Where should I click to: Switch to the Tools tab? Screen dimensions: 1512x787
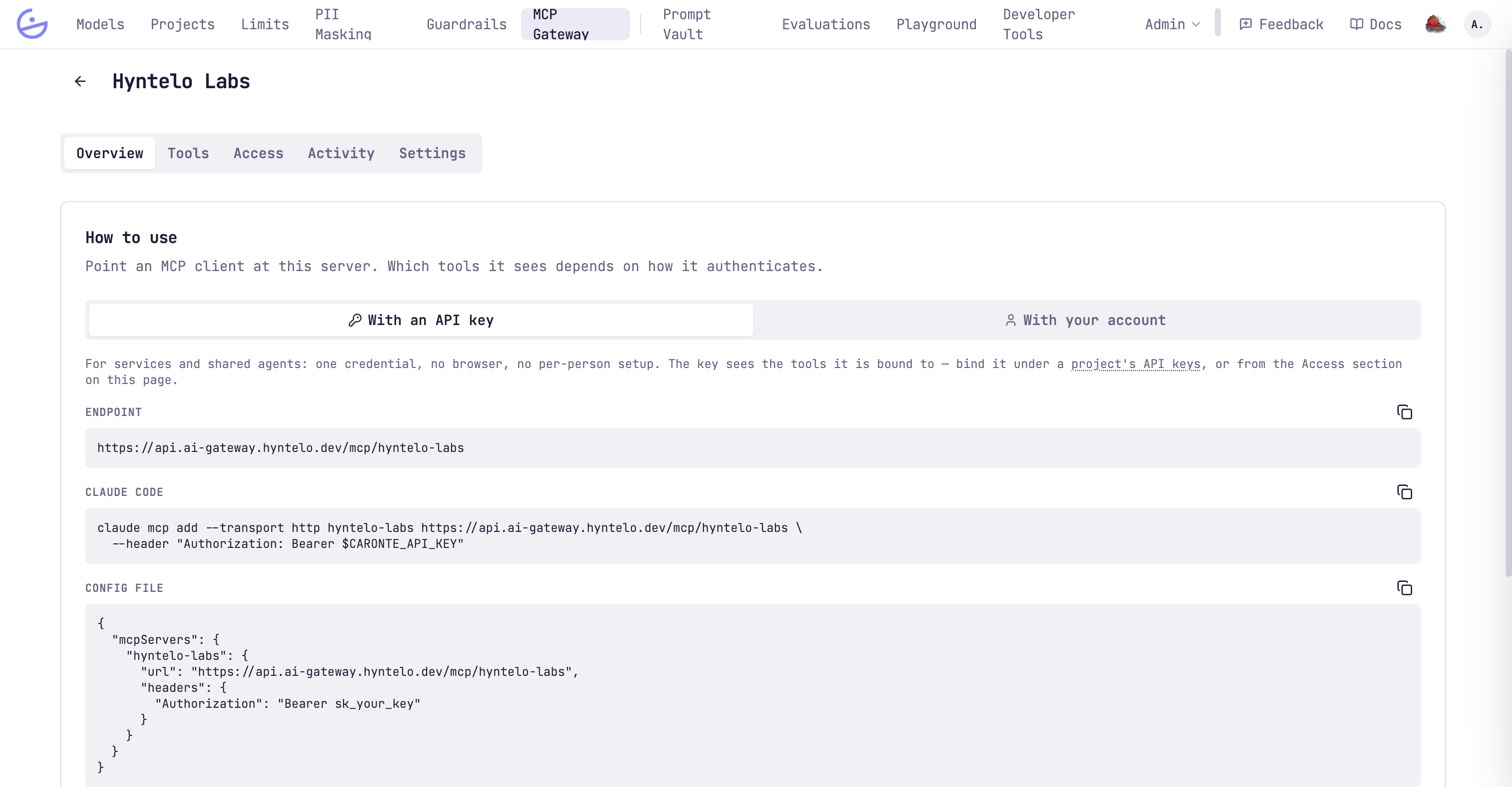point(188,153)
